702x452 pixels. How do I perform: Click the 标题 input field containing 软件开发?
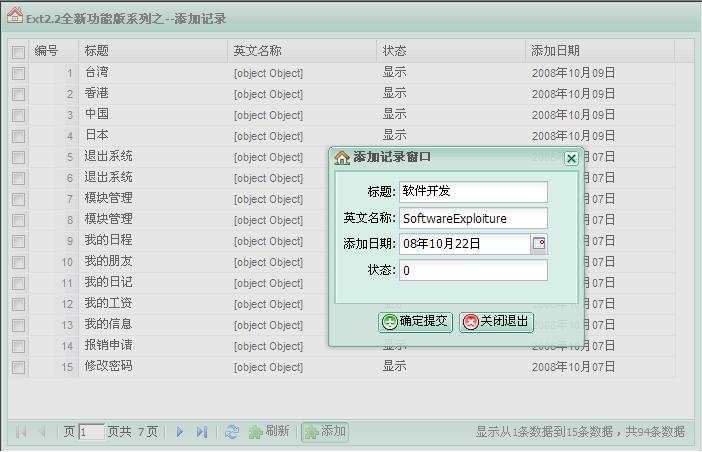click(473, 192)
